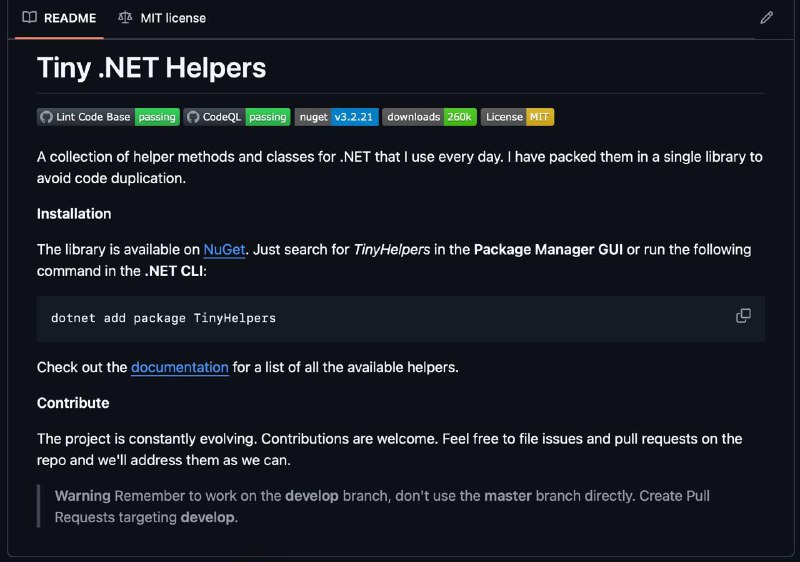
Task: Click the Installation heading
Action: (74, 214)
